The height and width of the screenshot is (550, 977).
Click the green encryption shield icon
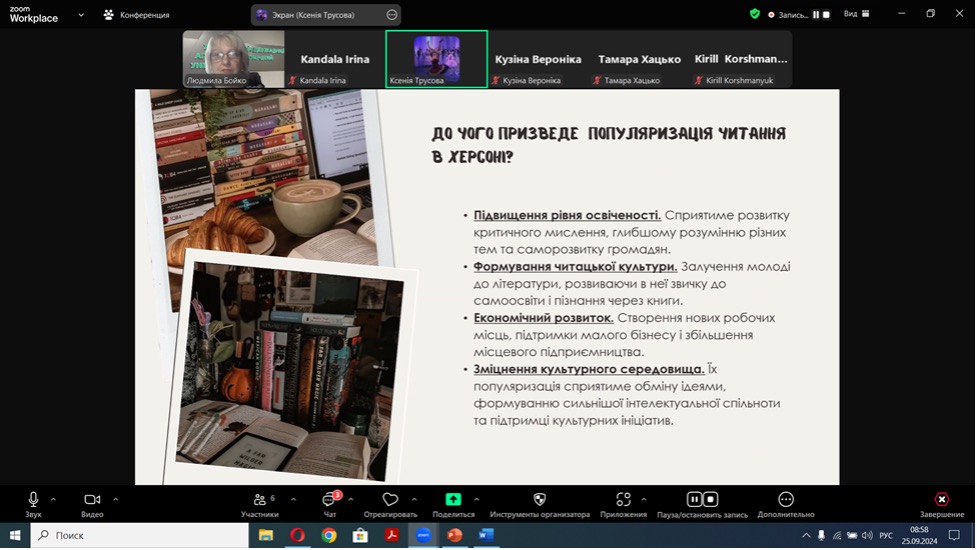(755, 14)
